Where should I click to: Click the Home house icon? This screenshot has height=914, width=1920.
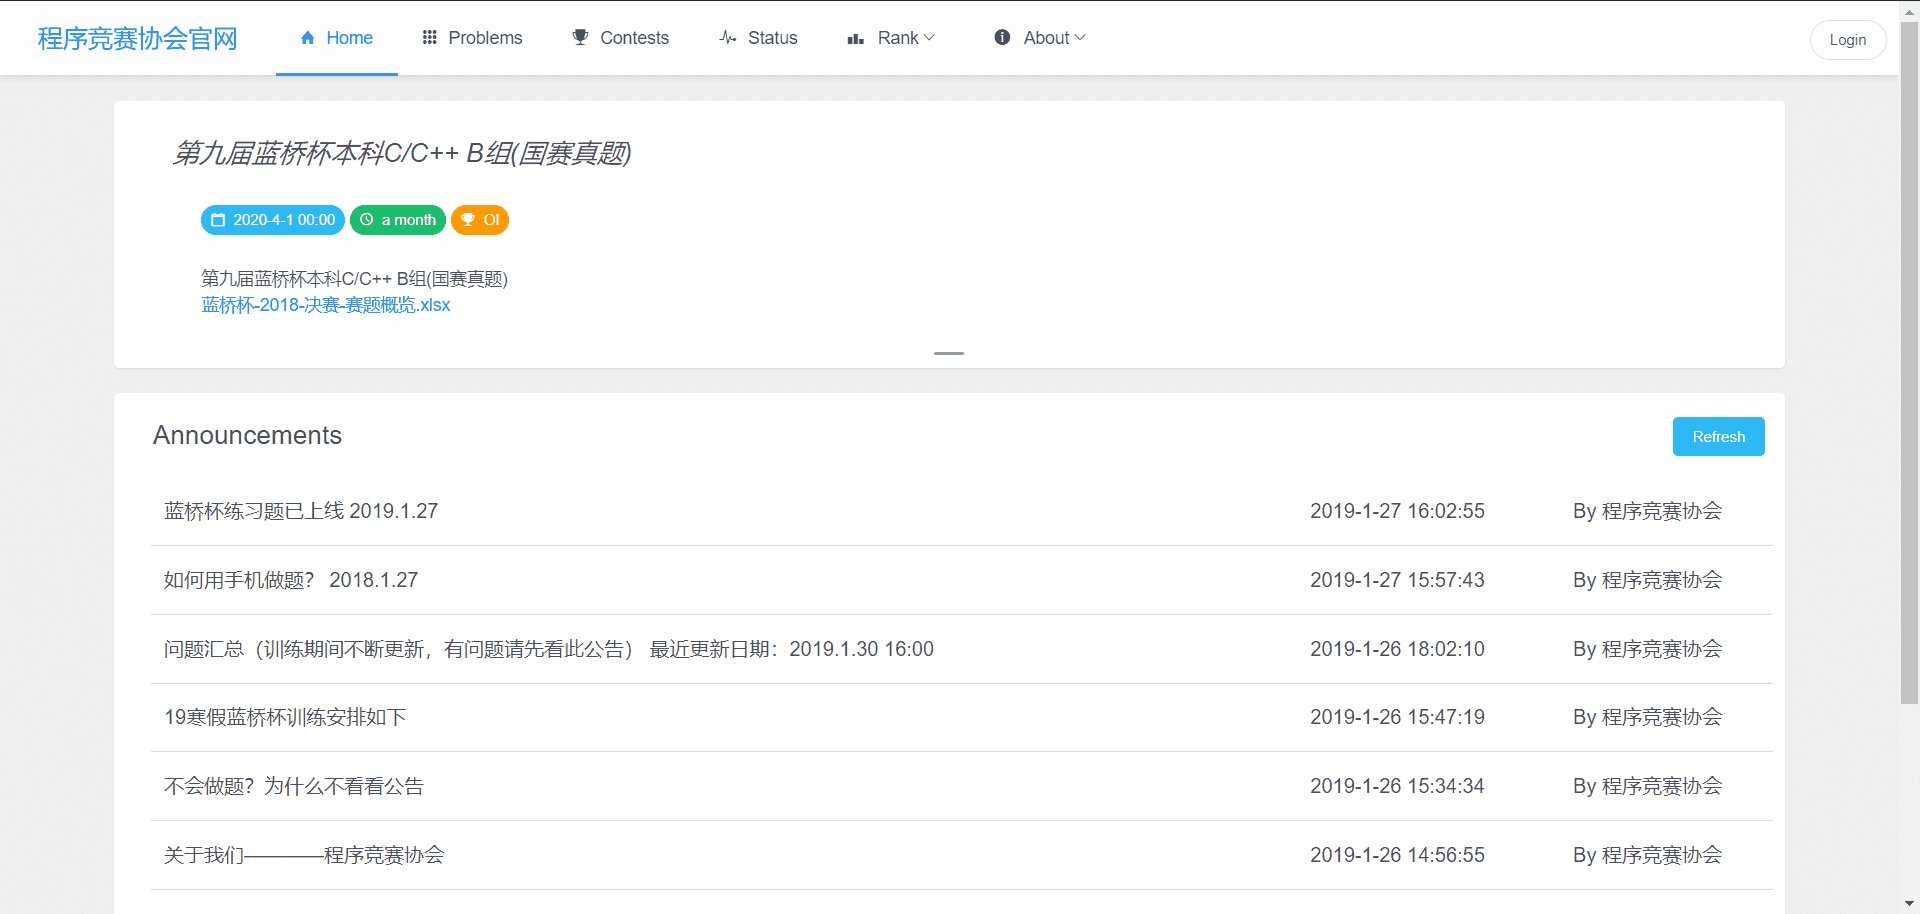(308, 38)
